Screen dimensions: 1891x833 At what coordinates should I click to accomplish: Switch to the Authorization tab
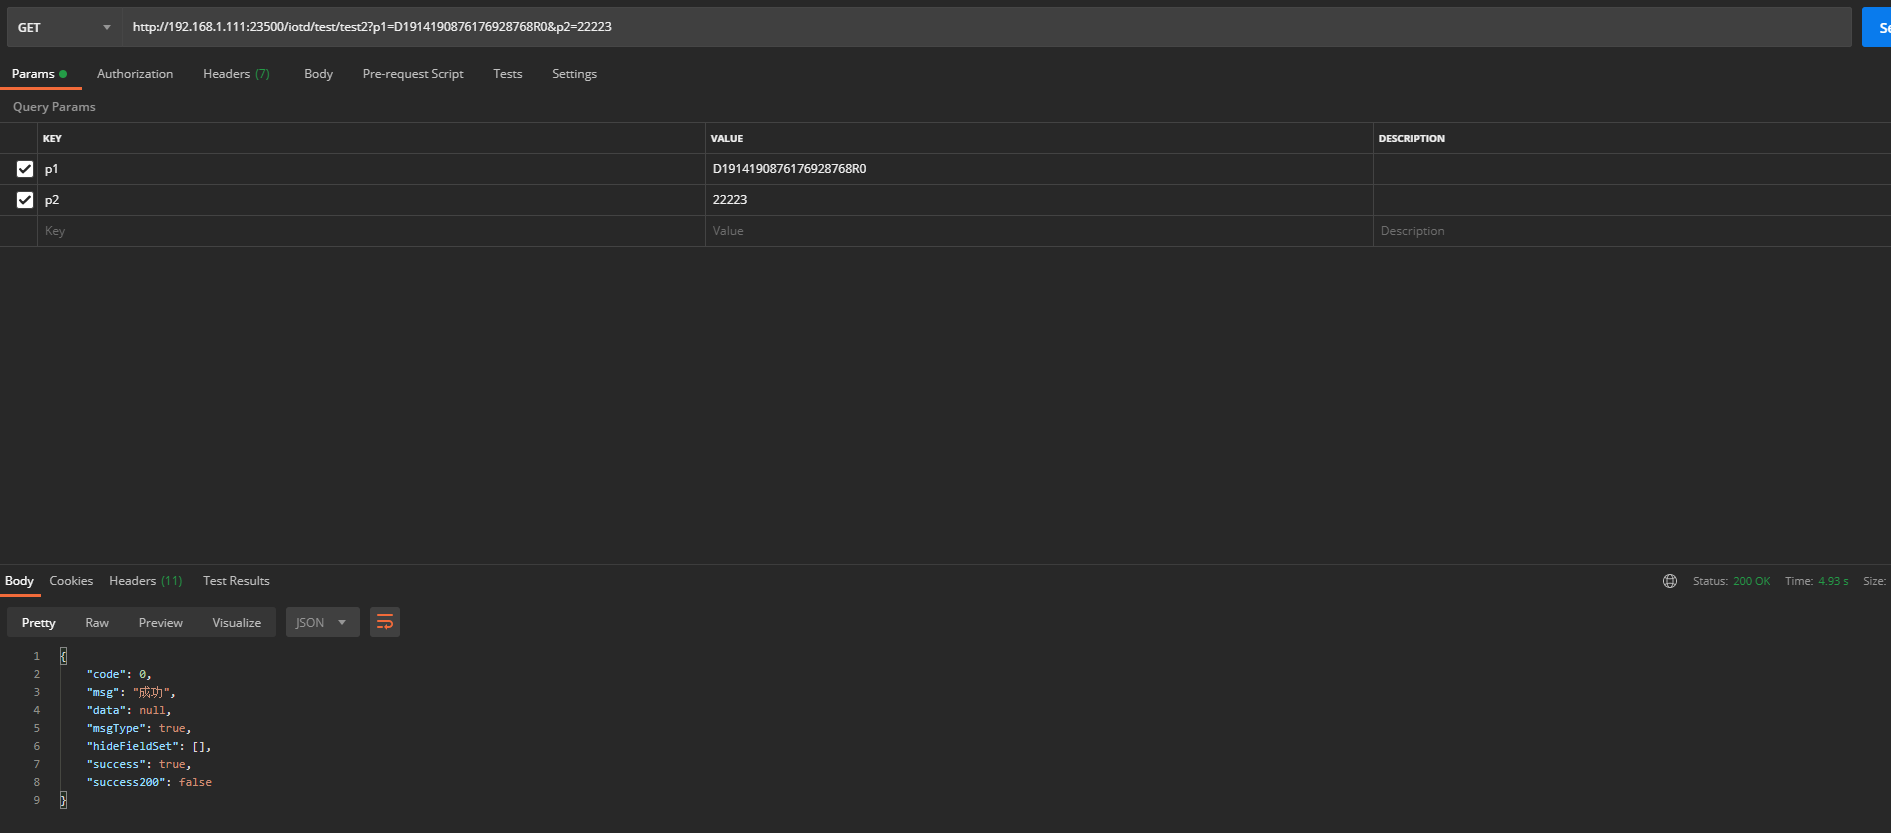[135, 74]
